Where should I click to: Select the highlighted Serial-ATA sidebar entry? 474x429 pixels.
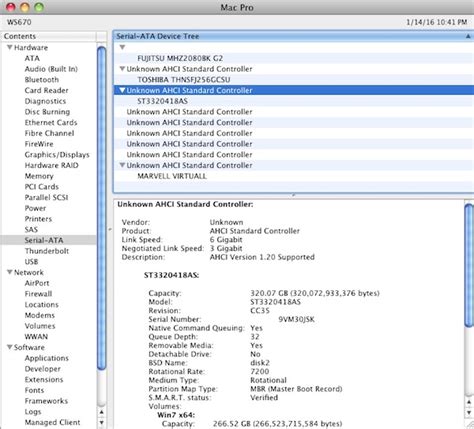49,240
